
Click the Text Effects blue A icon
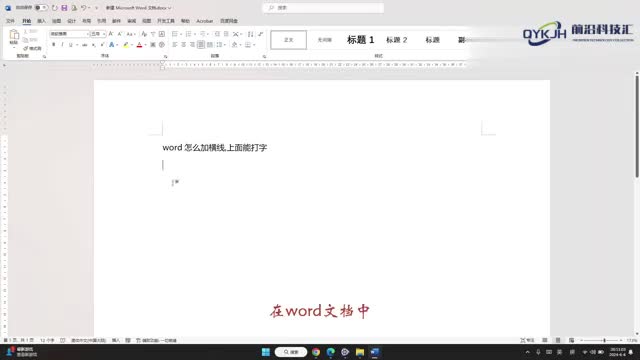[x=111, y=44]
